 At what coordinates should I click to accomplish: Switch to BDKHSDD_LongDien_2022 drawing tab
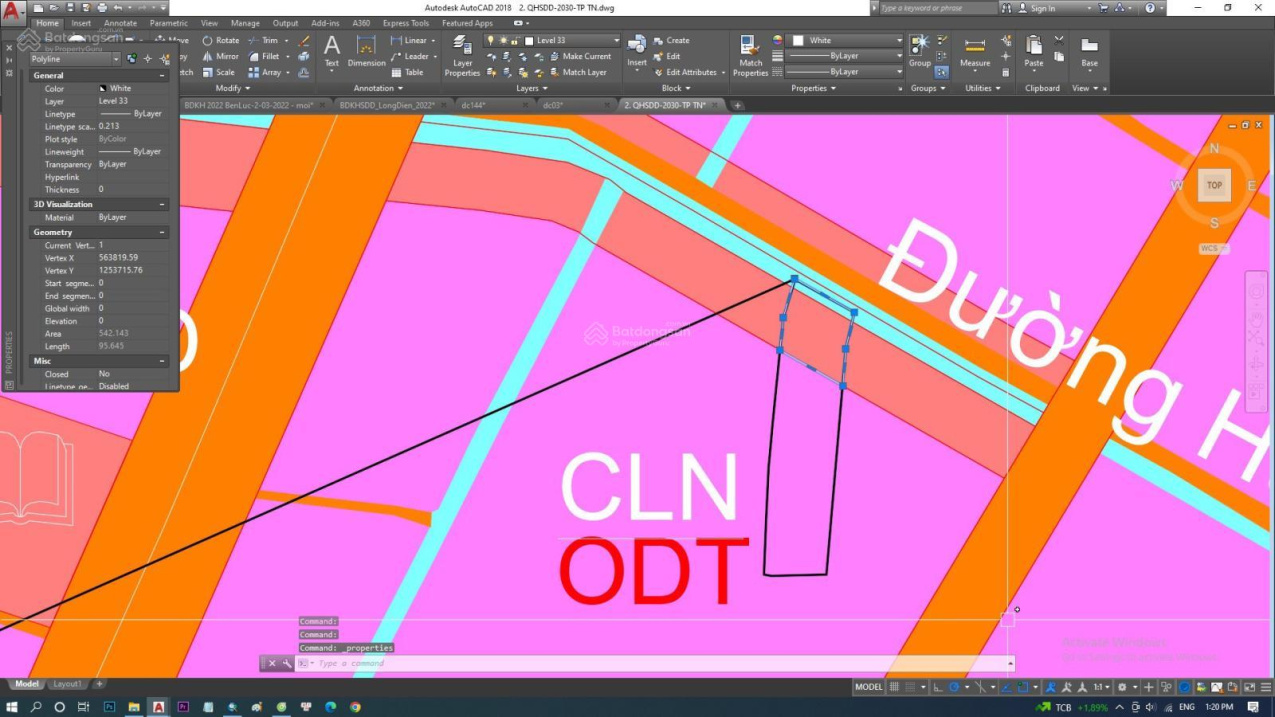[386, 105]
